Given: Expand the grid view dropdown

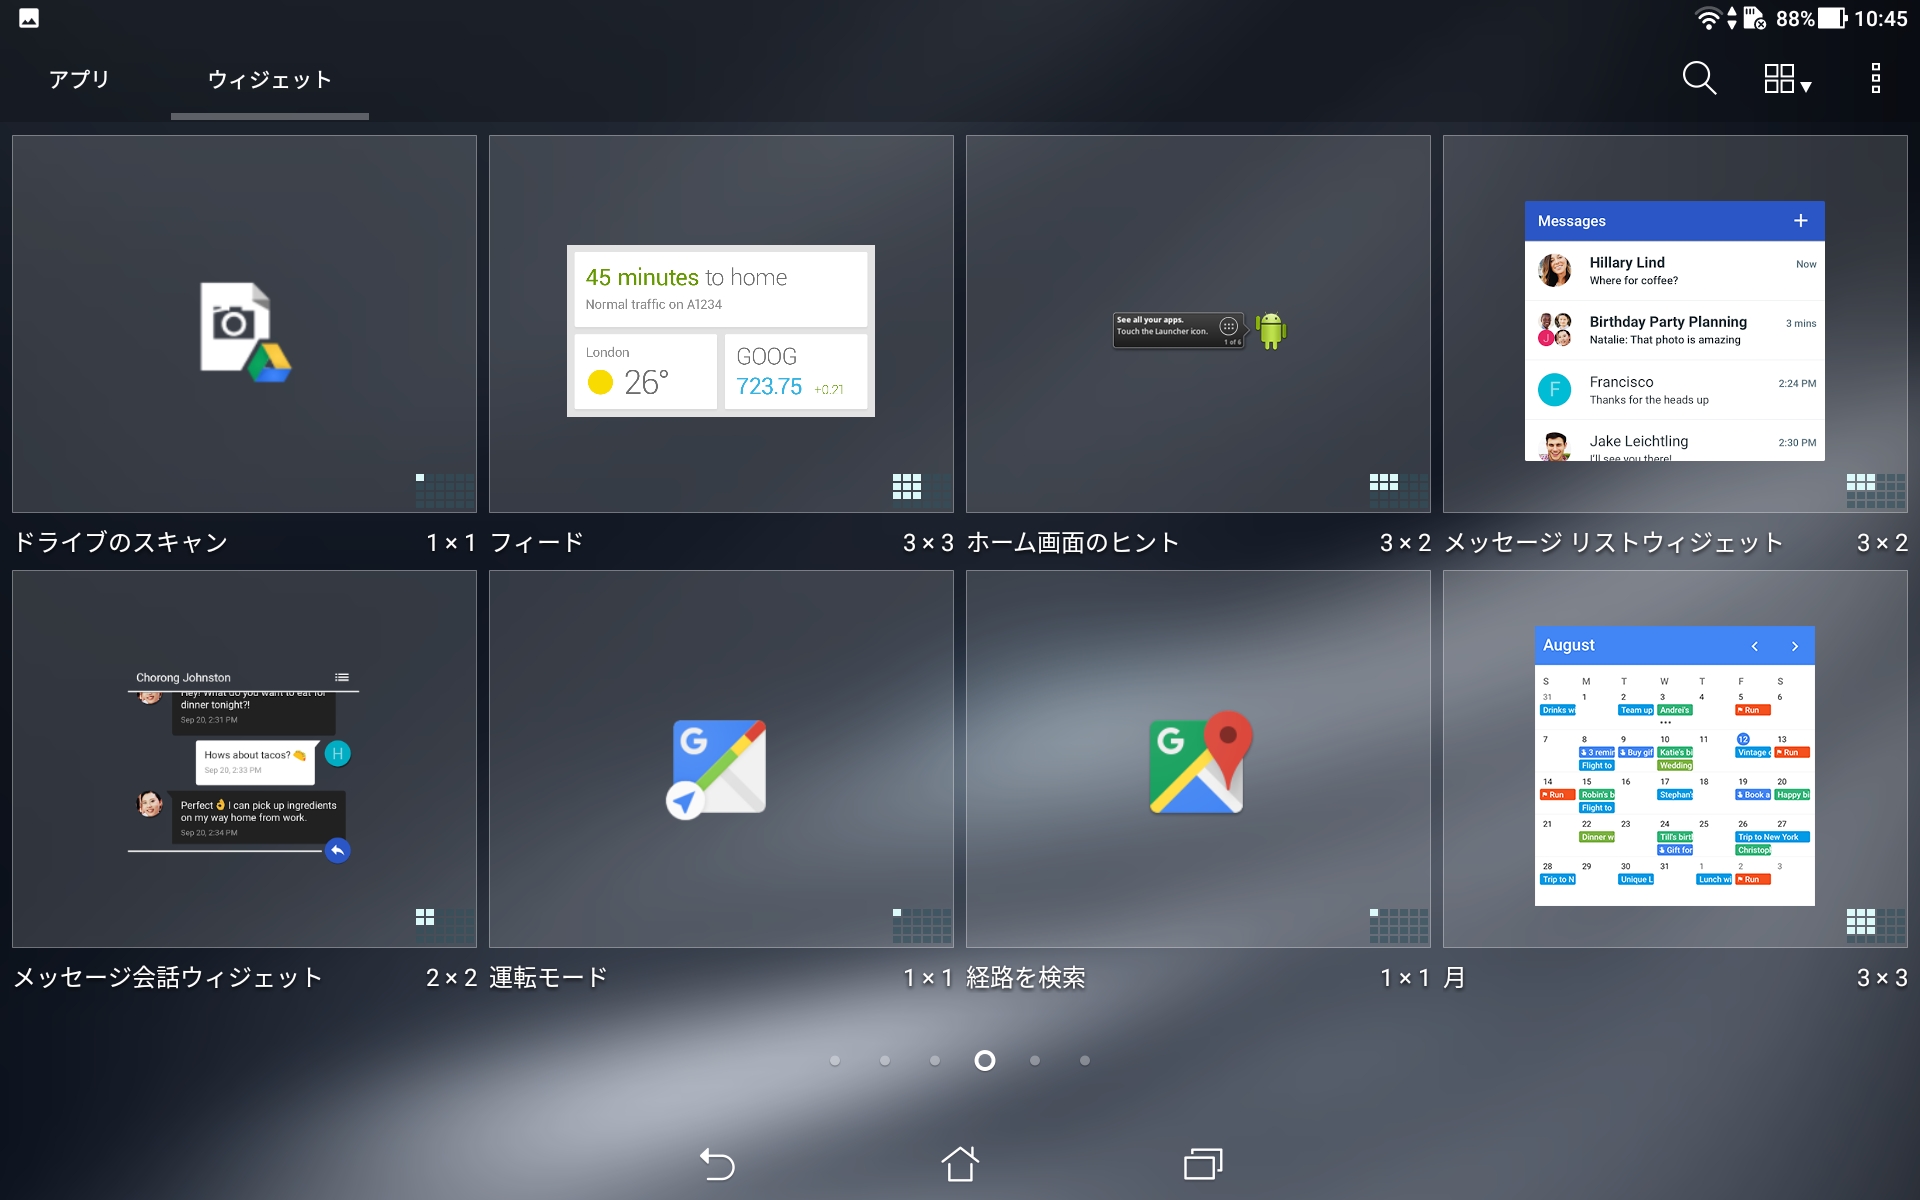Looking at the screenshot, I should pos(1787,79).
